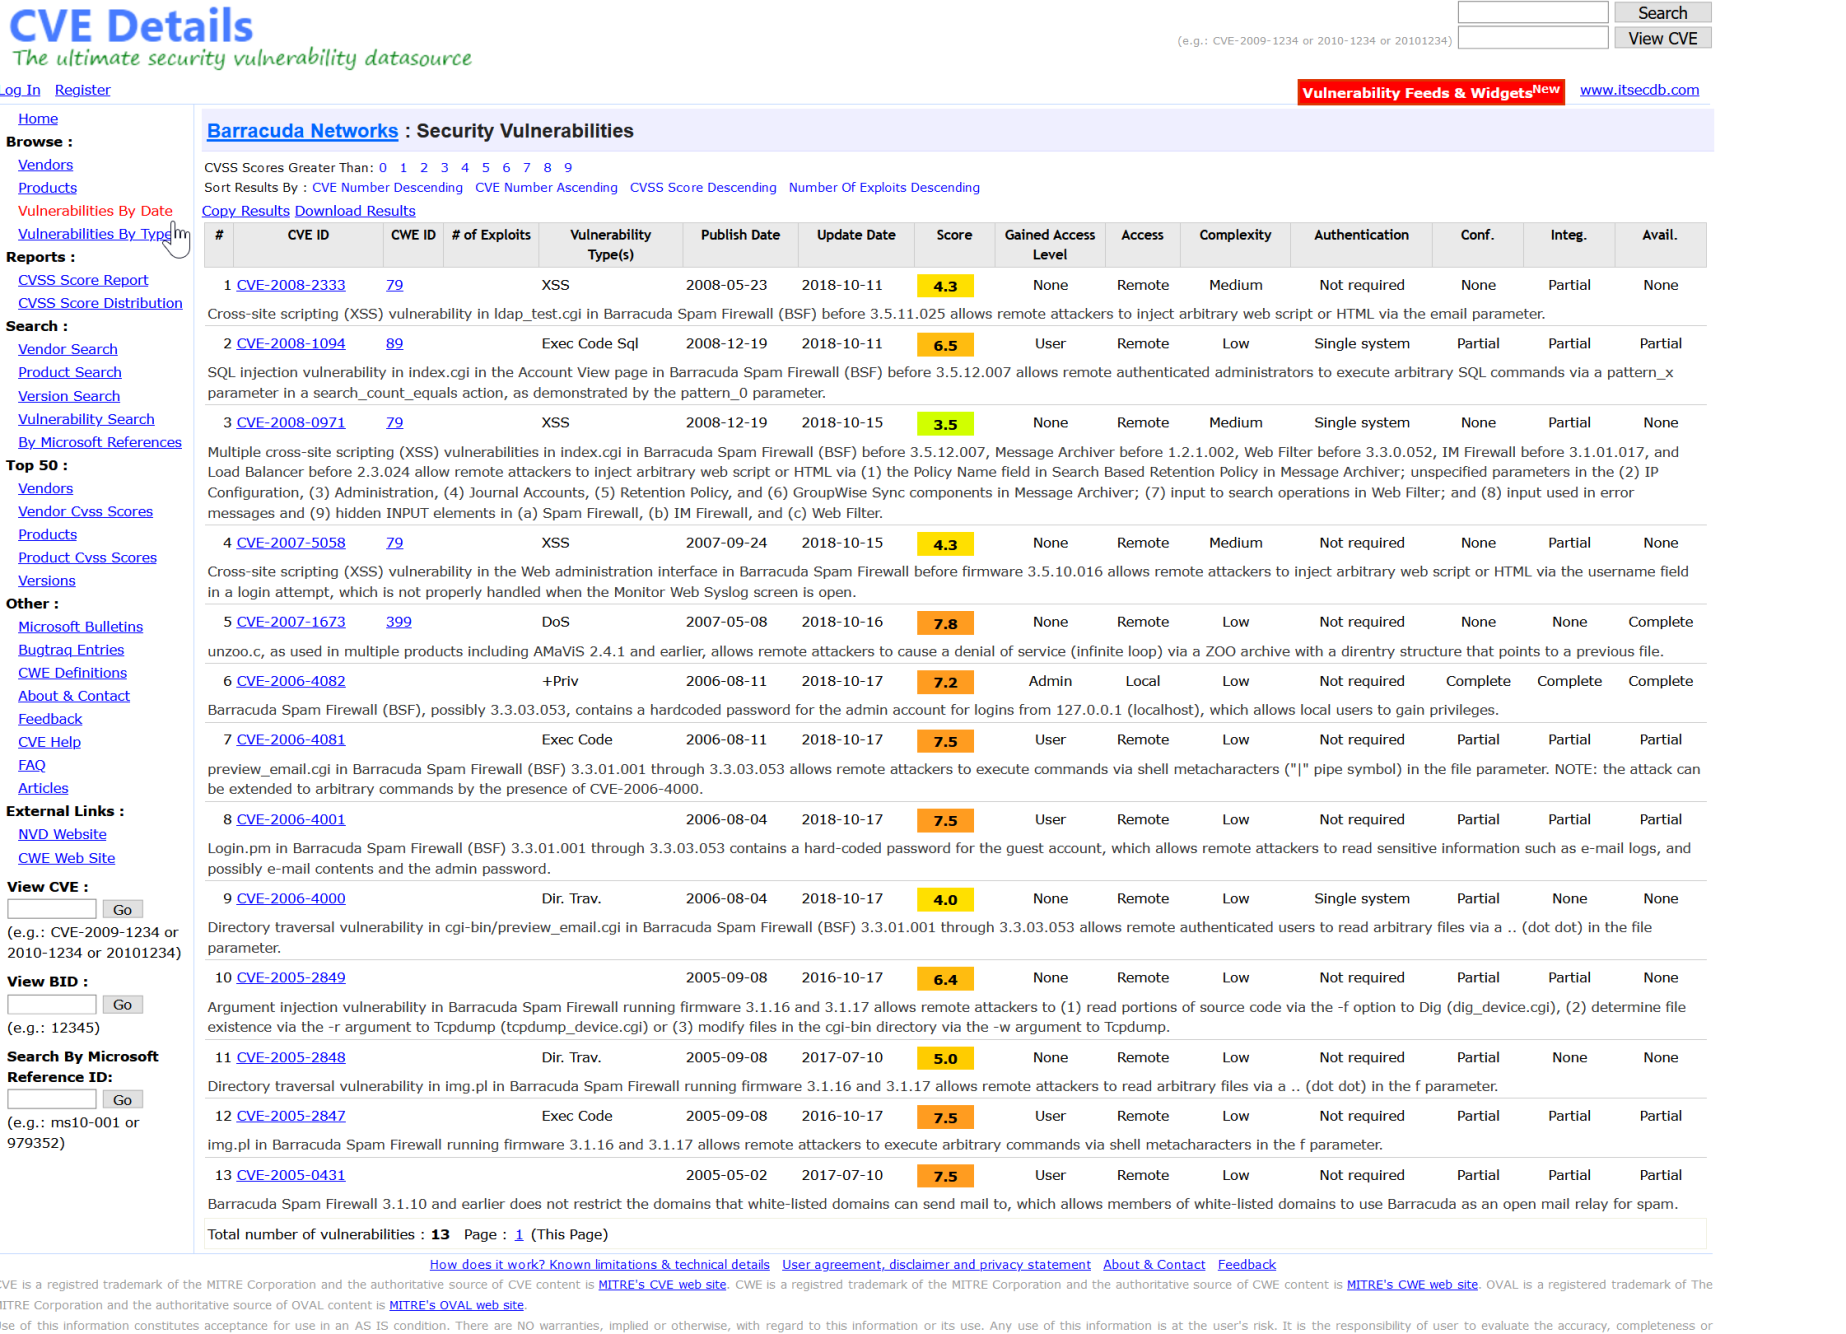Download Results of the vulnerability list
Screen dimensions: 1846x1334
click(354, 211)
